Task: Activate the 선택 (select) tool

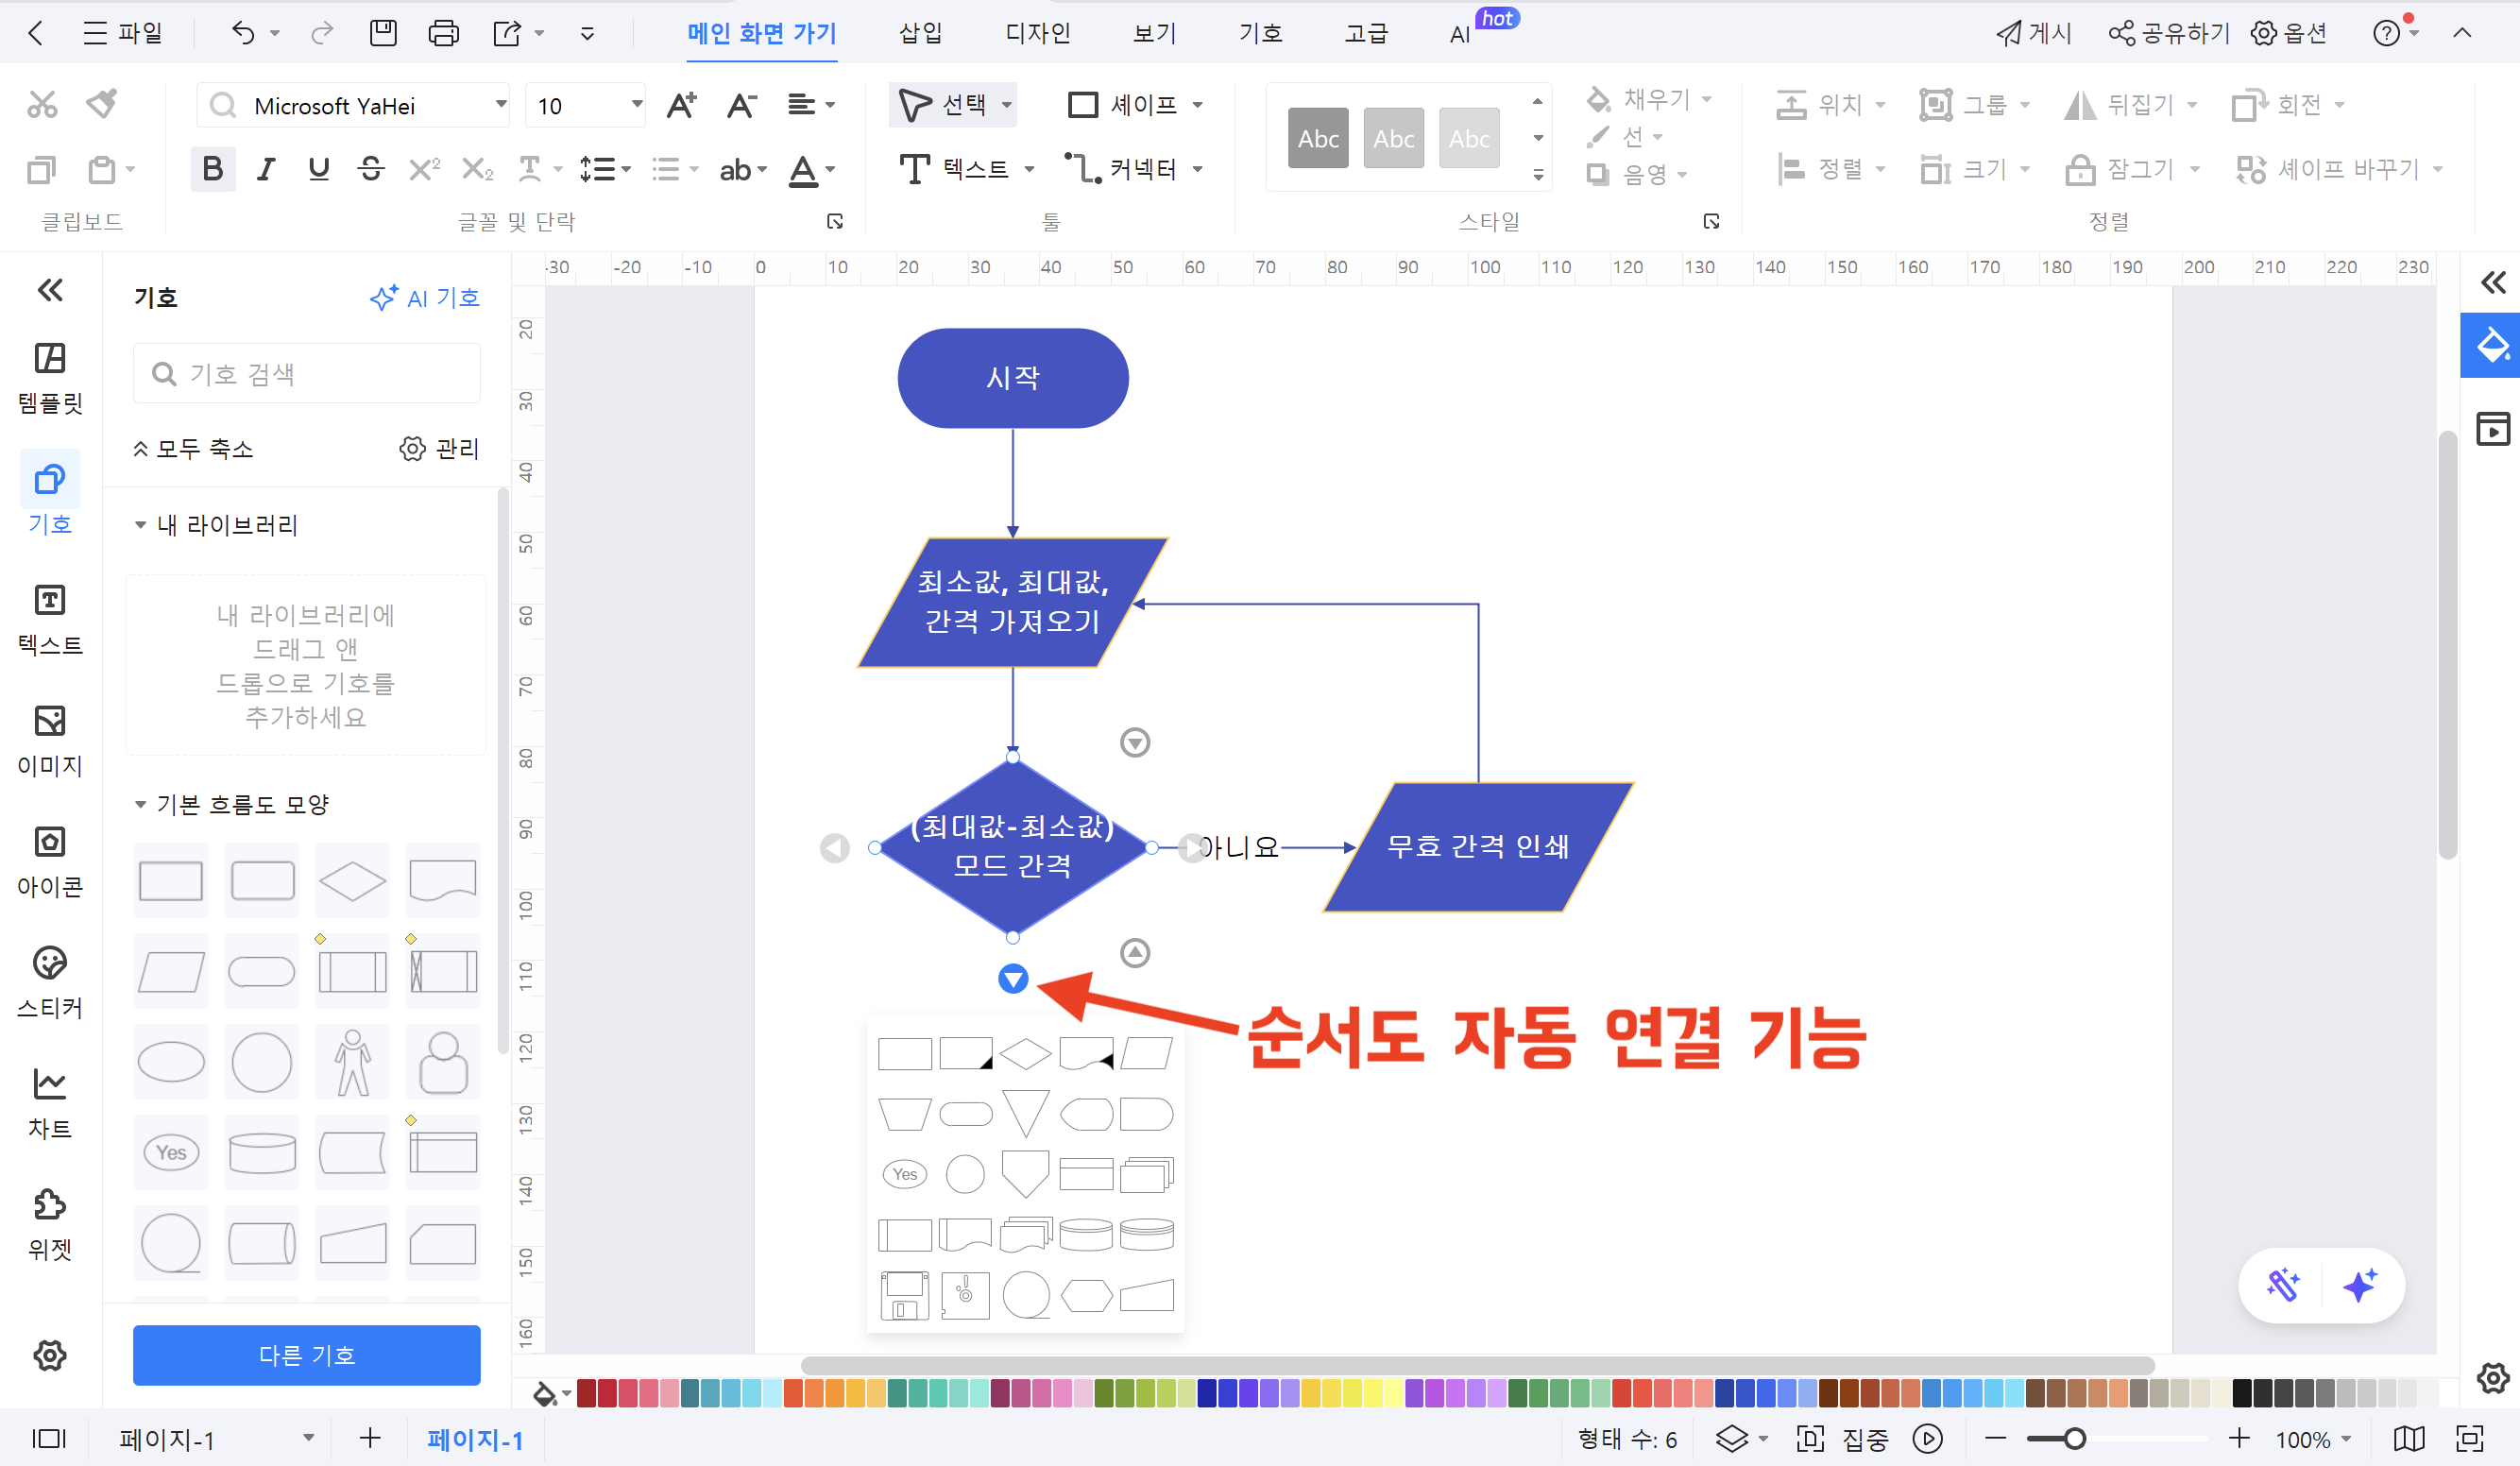Action: pyautogui.click(x=950, y=104)
